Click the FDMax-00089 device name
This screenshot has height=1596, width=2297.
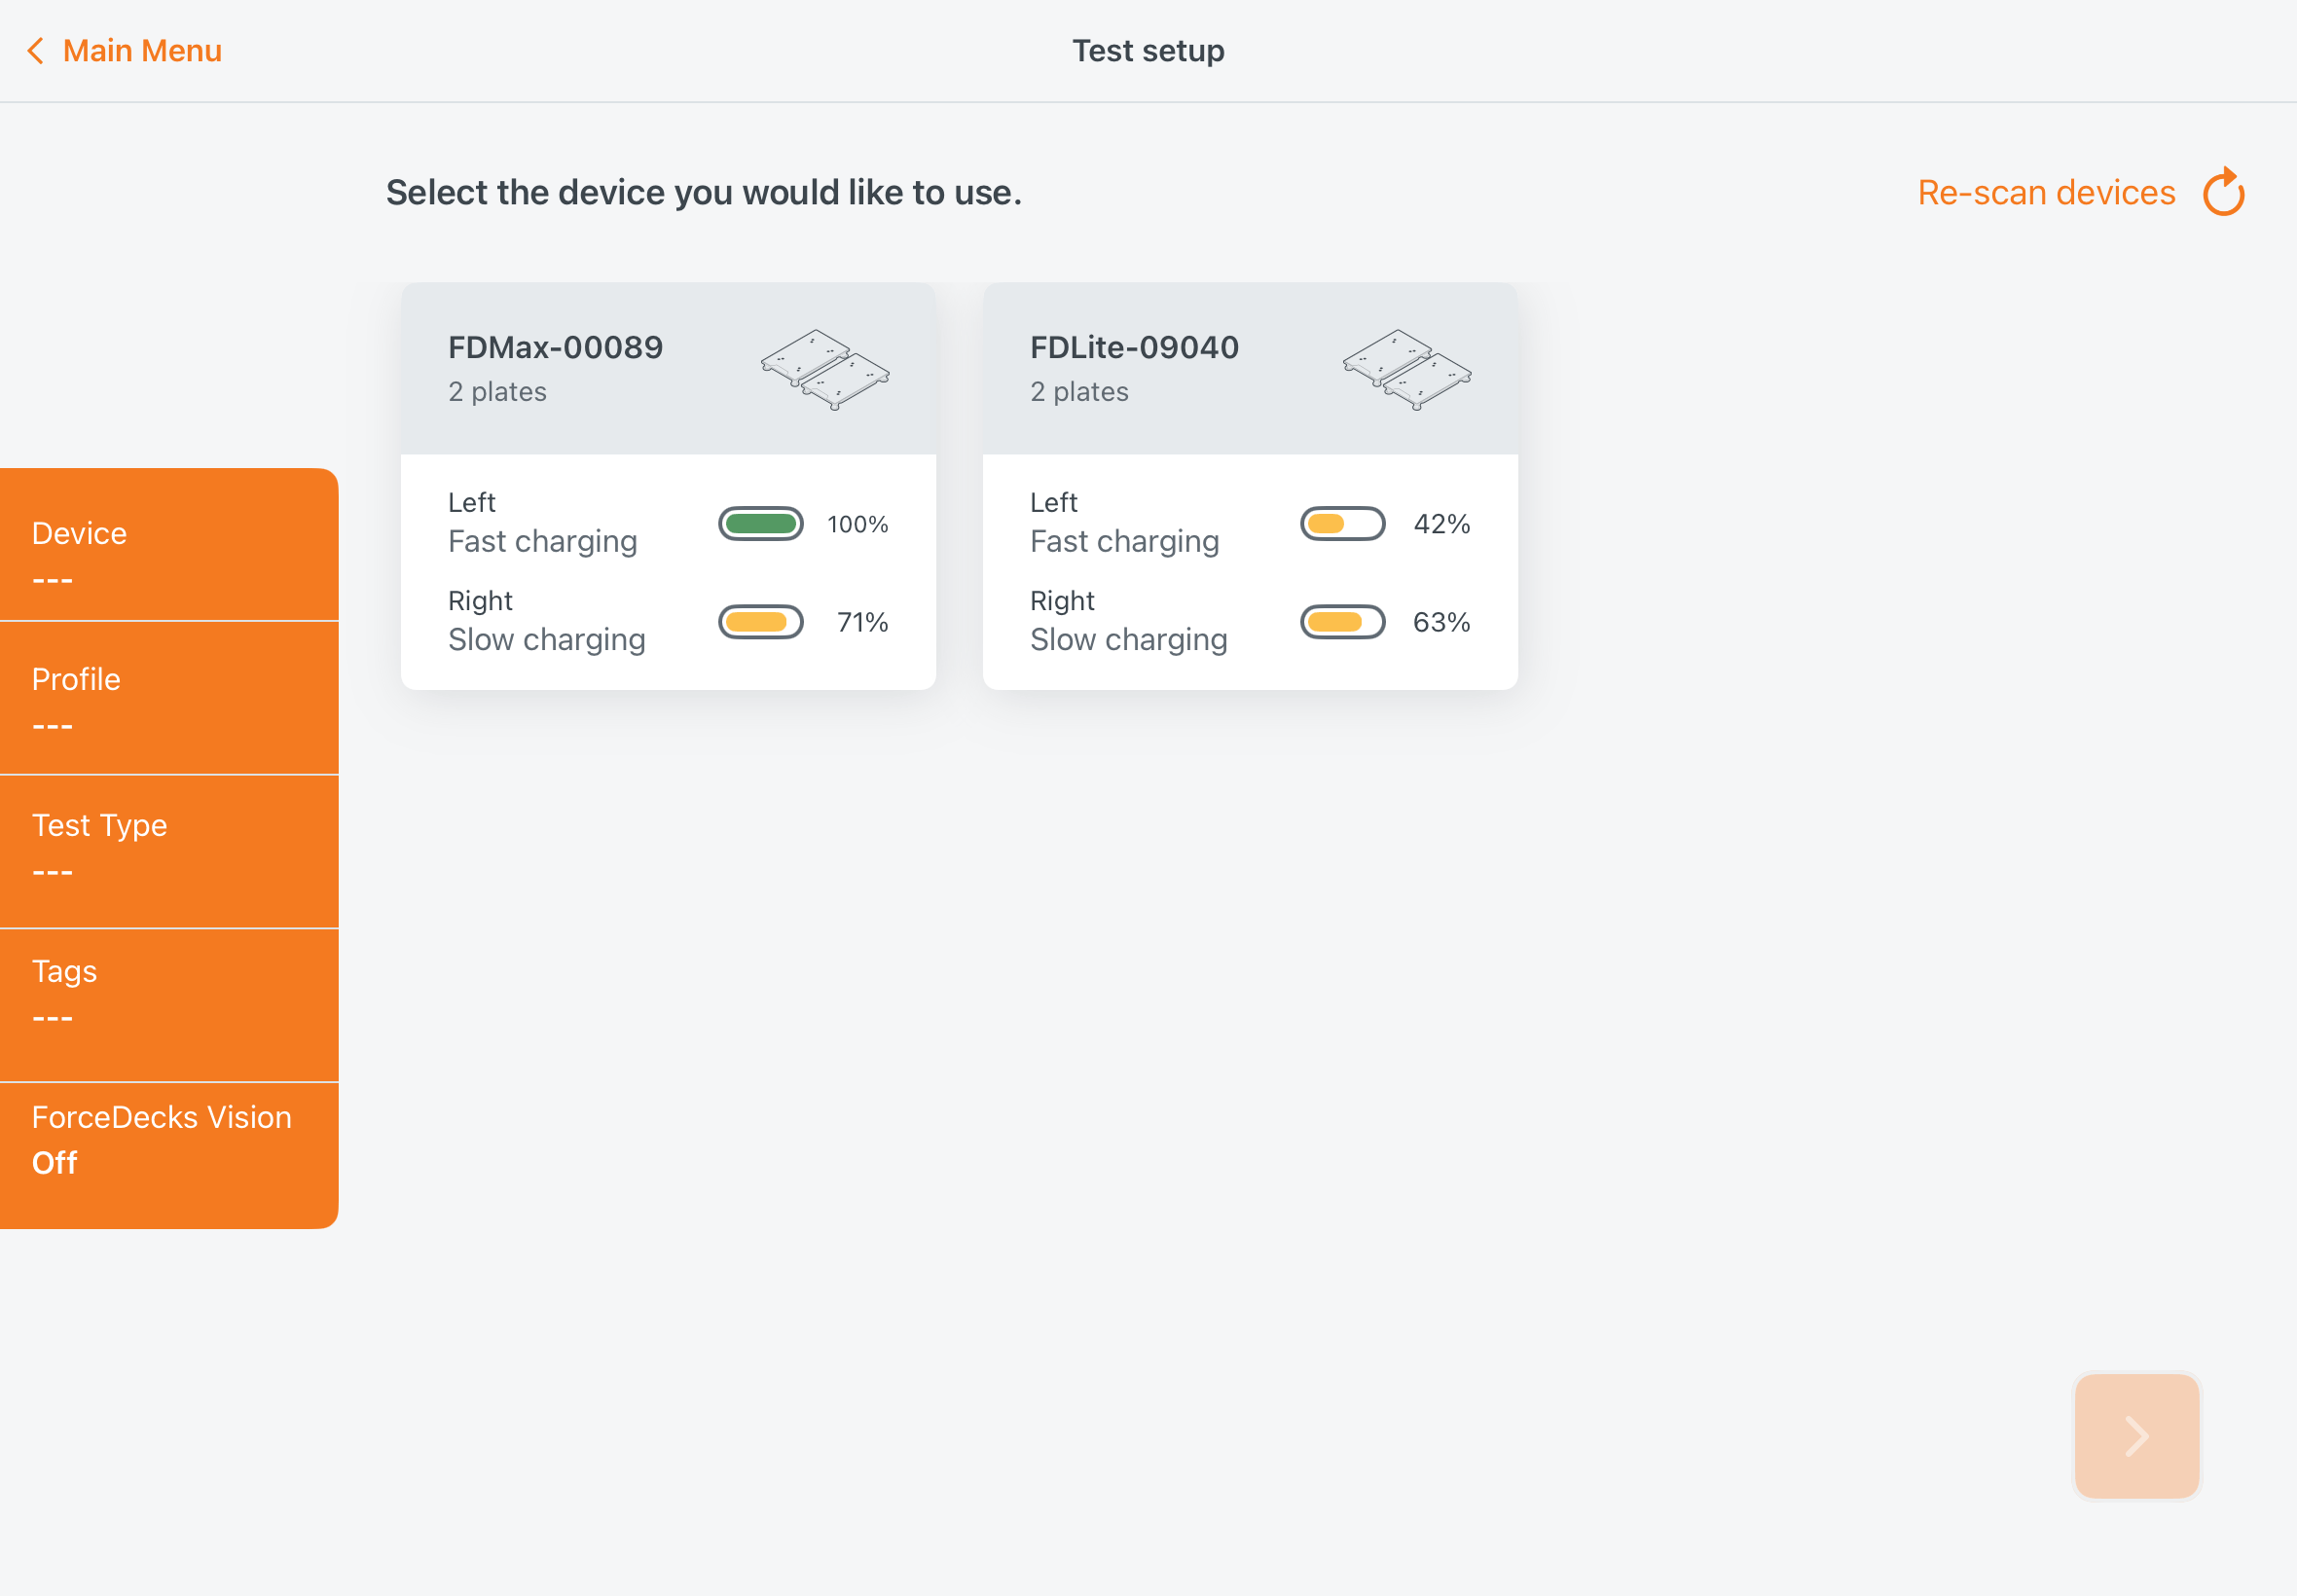(556, 347)
